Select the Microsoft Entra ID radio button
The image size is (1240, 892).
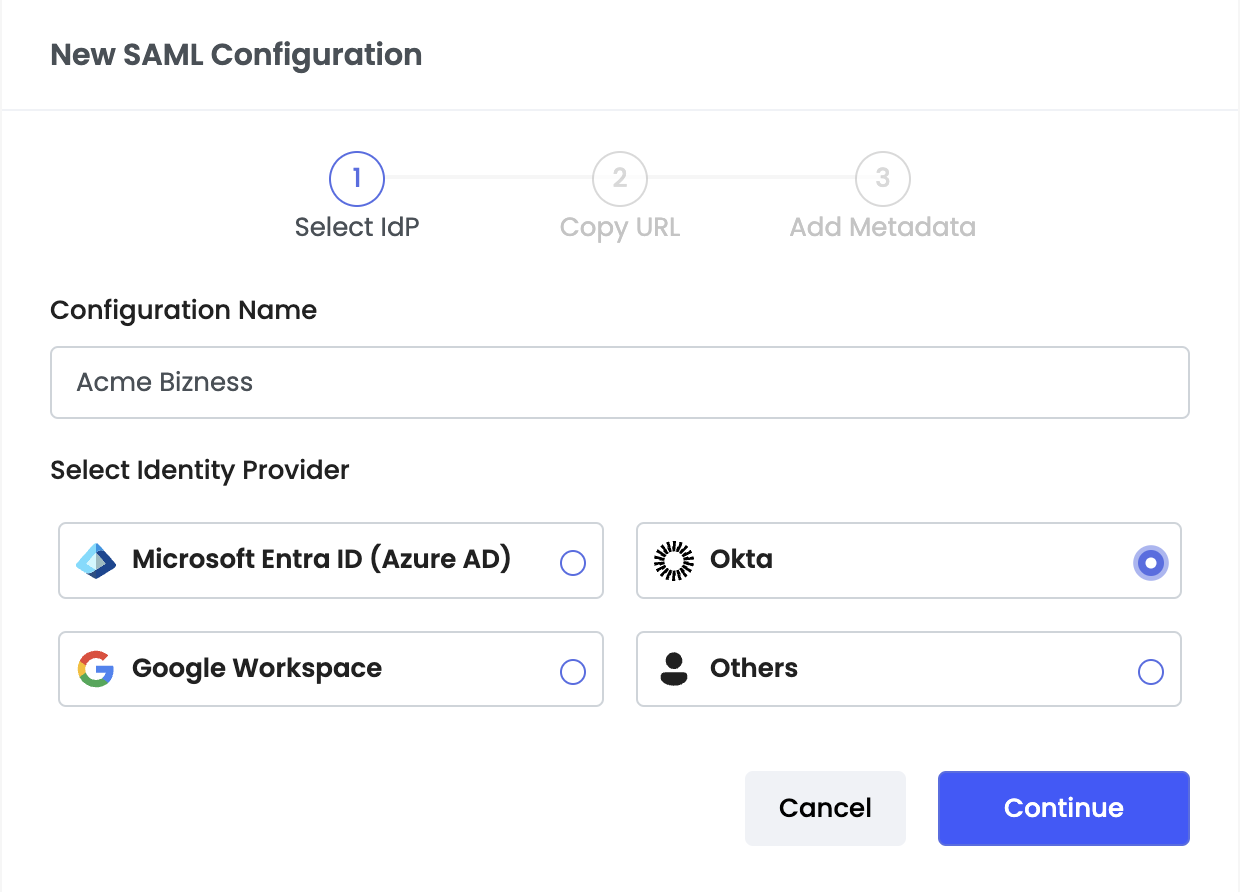[x=573, y=563]
